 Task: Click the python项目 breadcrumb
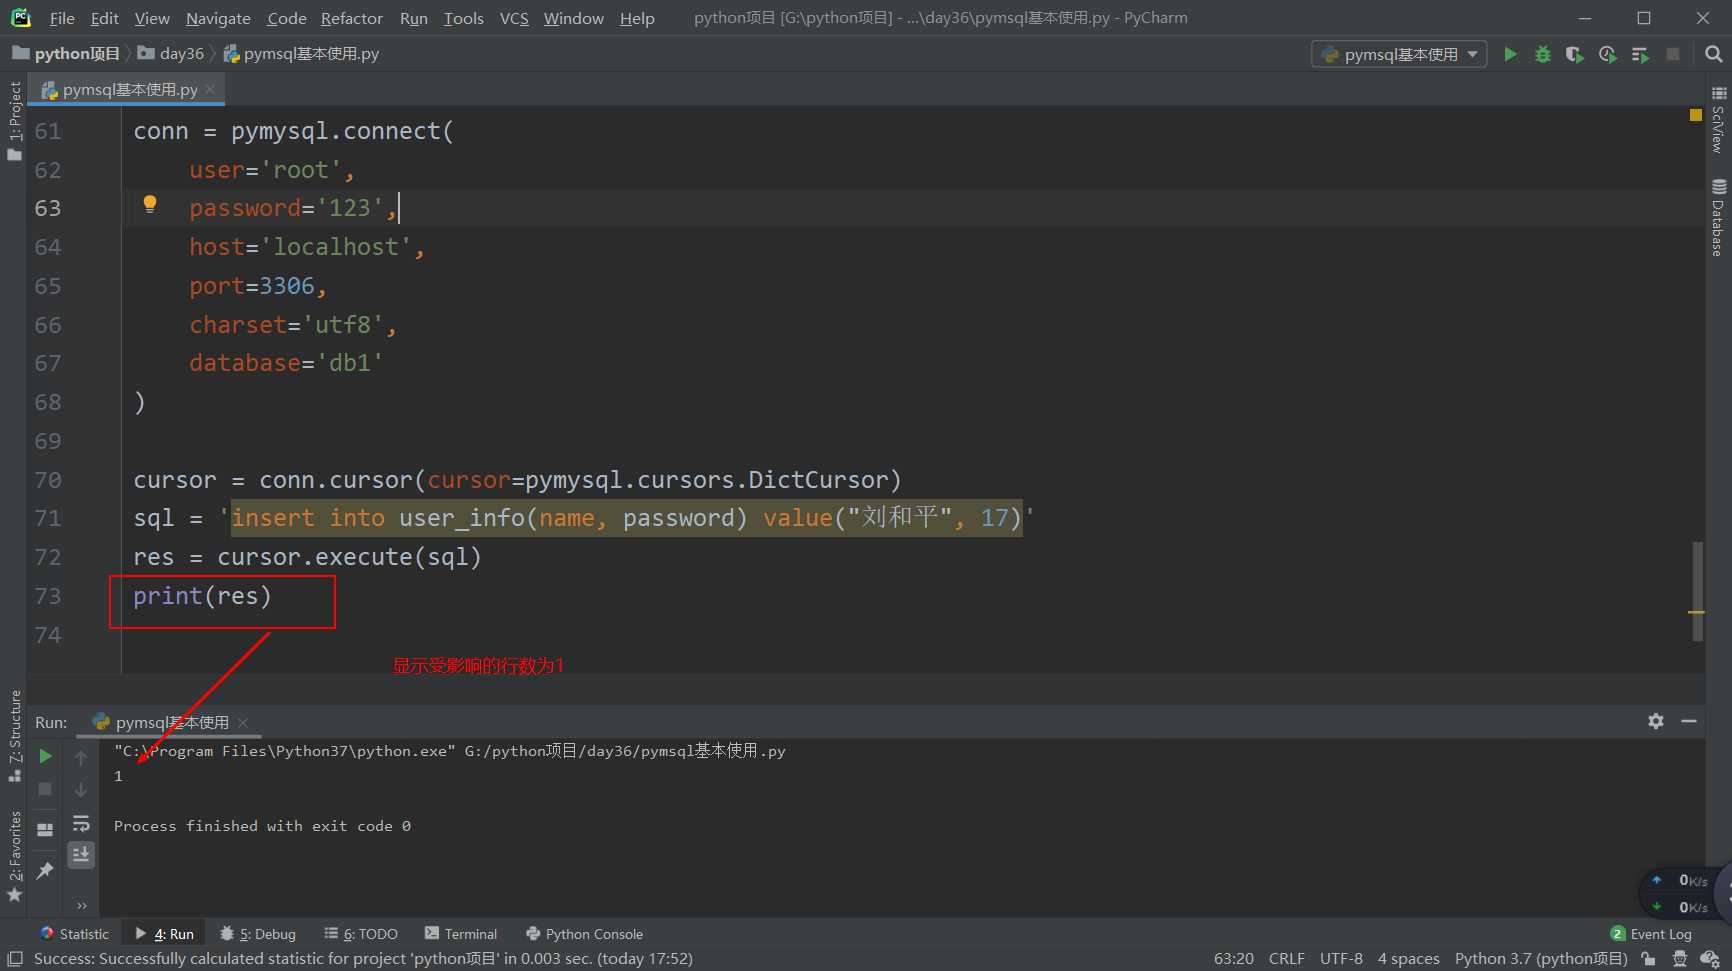(66, 54)
